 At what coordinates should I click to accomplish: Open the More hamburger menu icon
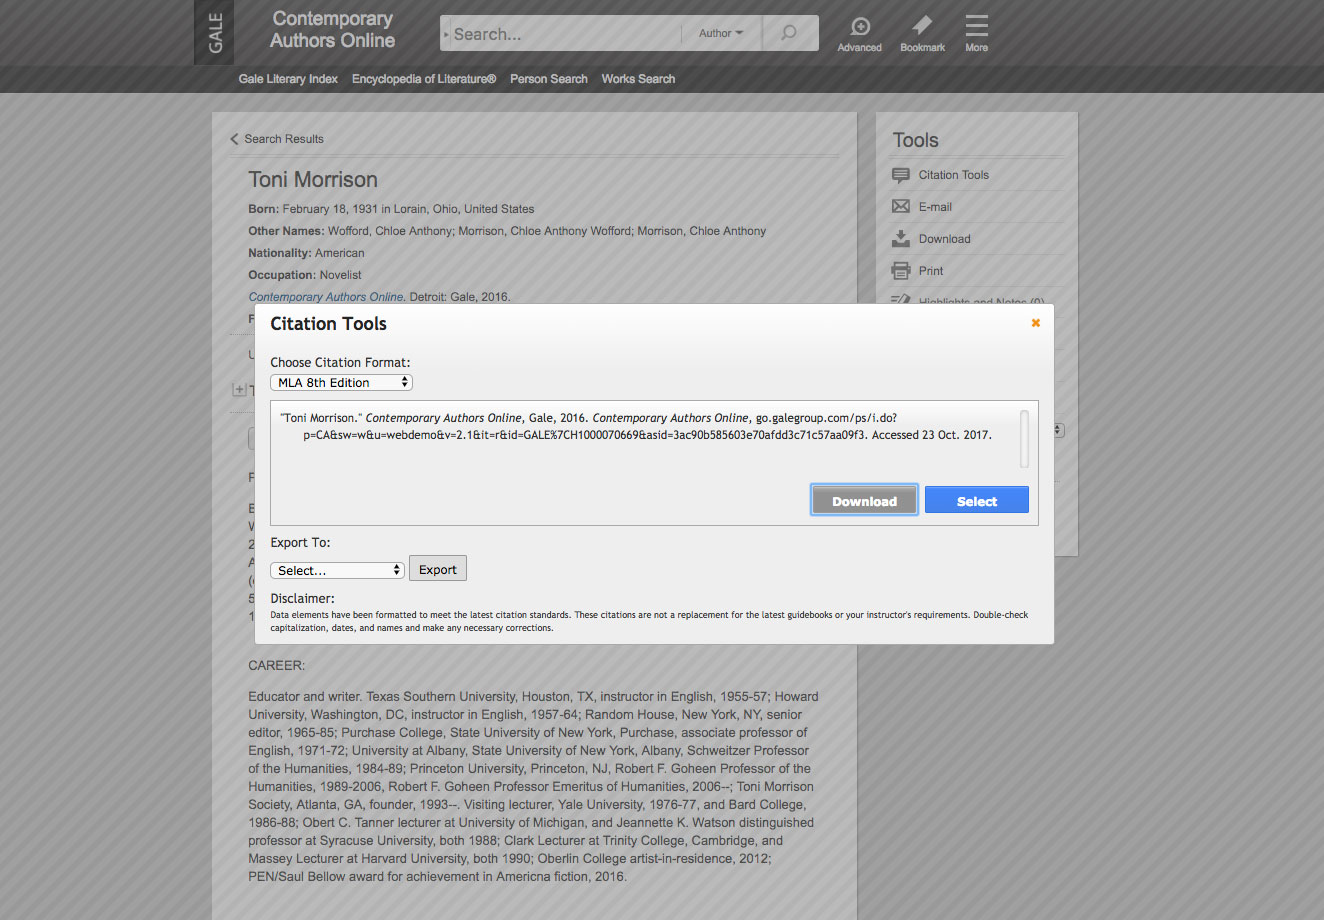[977, 25]
